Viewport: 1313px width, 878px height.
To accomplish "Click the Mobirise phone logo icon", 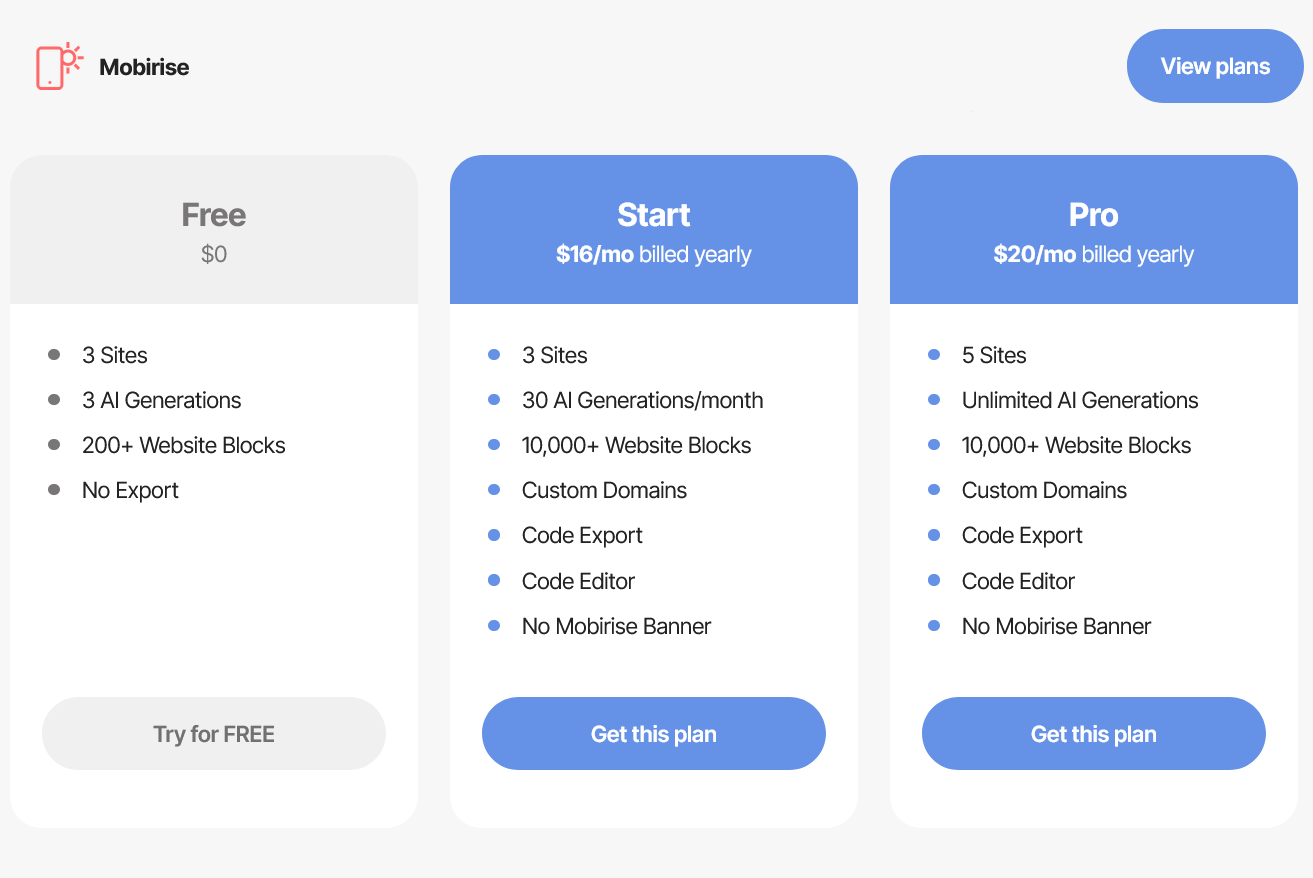I will 58,67.
